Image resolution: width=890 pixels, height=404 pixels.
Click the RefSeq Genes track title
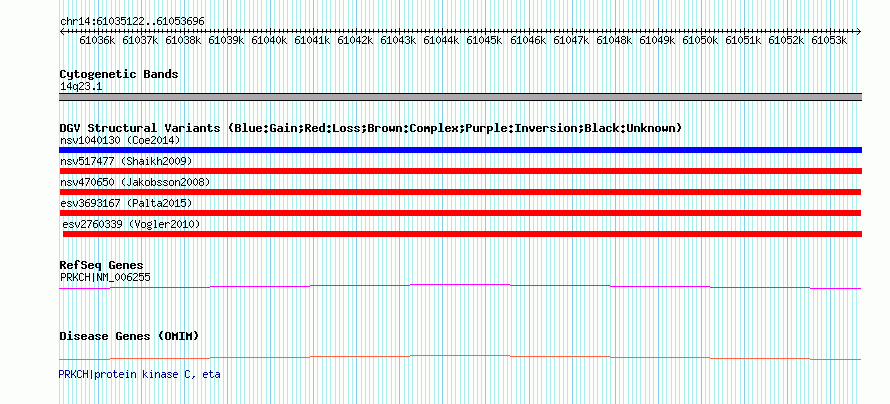click(102, 266)
